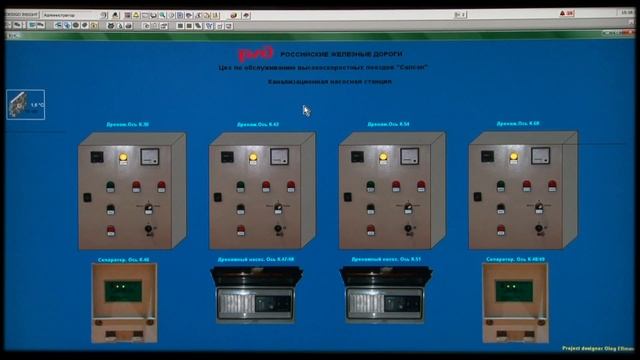Click analog meter gauge on К.42 panel
The image size is (640, 360).
pos(280,156)
